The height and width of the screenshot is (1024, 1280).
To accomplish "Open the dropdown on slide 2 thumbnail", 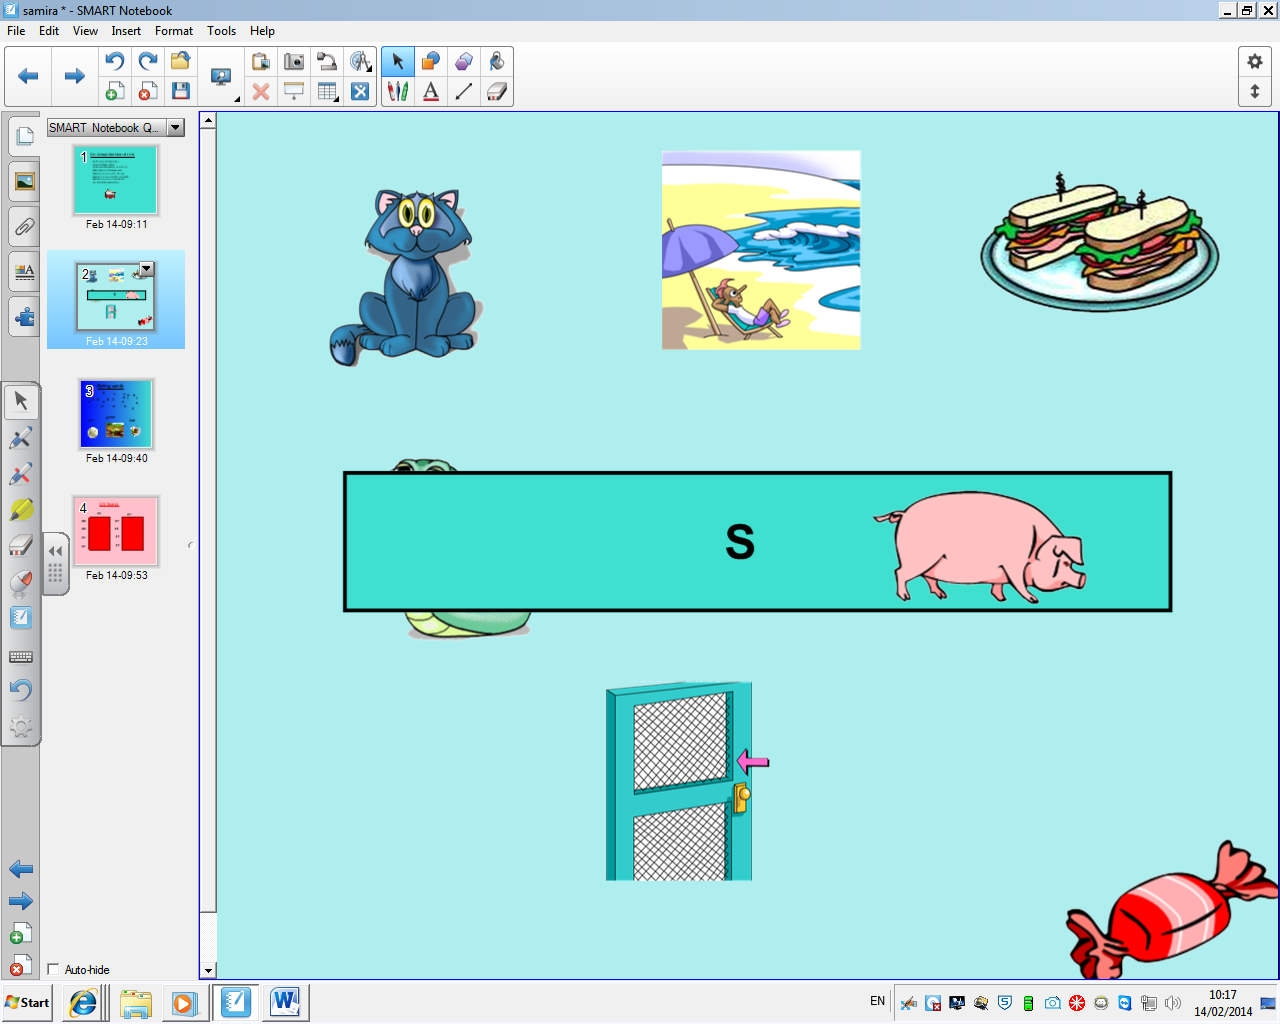I will 147,270.
